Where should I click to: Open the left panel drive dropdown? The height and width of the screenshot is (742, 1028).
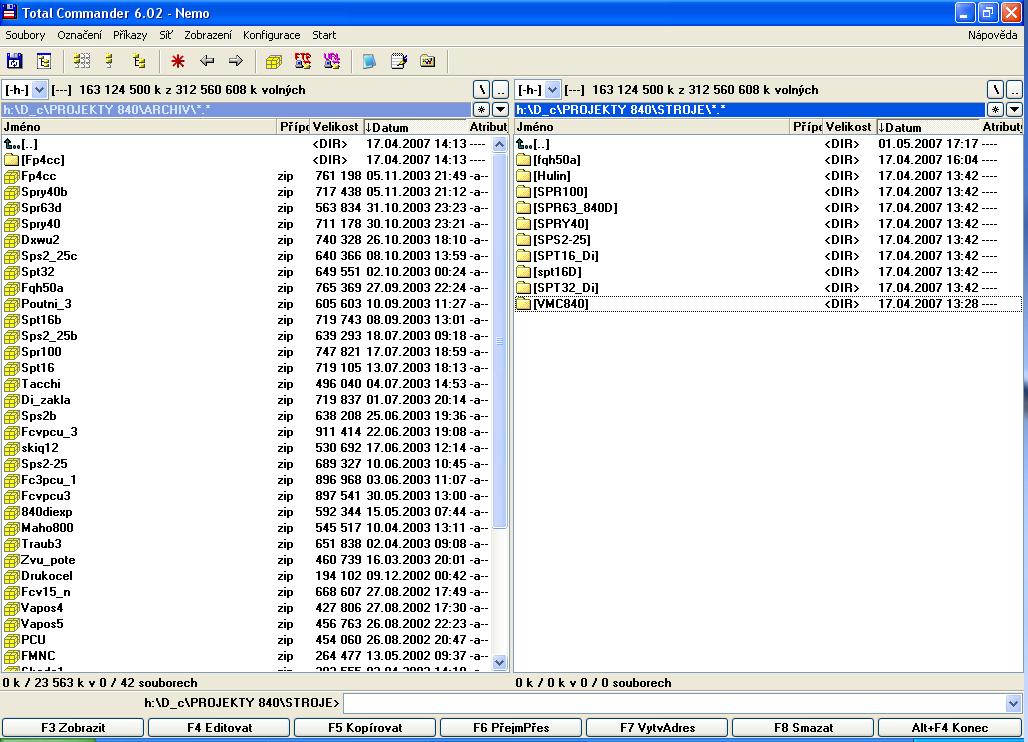(40, 90)
